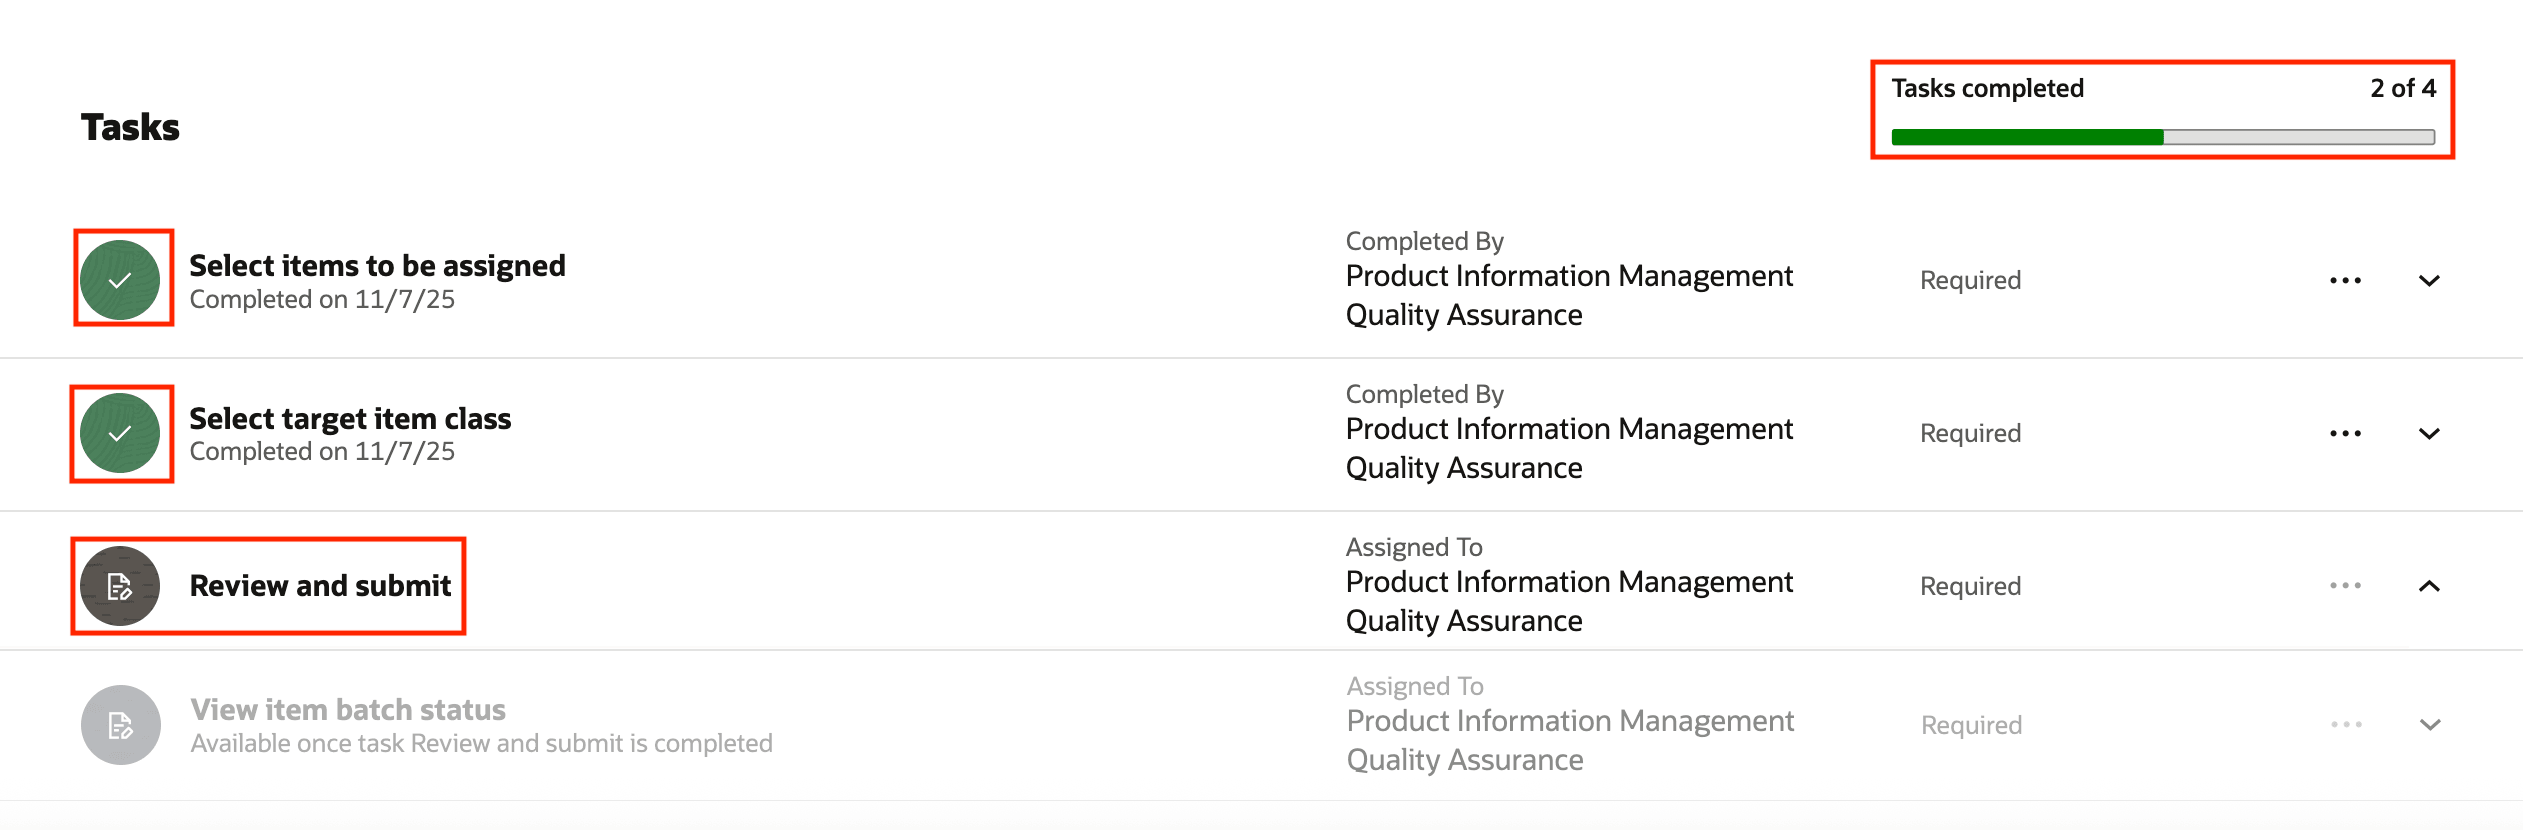Open the three-dot menu for View item batch status
The height and width of the screenshot is (830, 2523).
coord(2345,725)
